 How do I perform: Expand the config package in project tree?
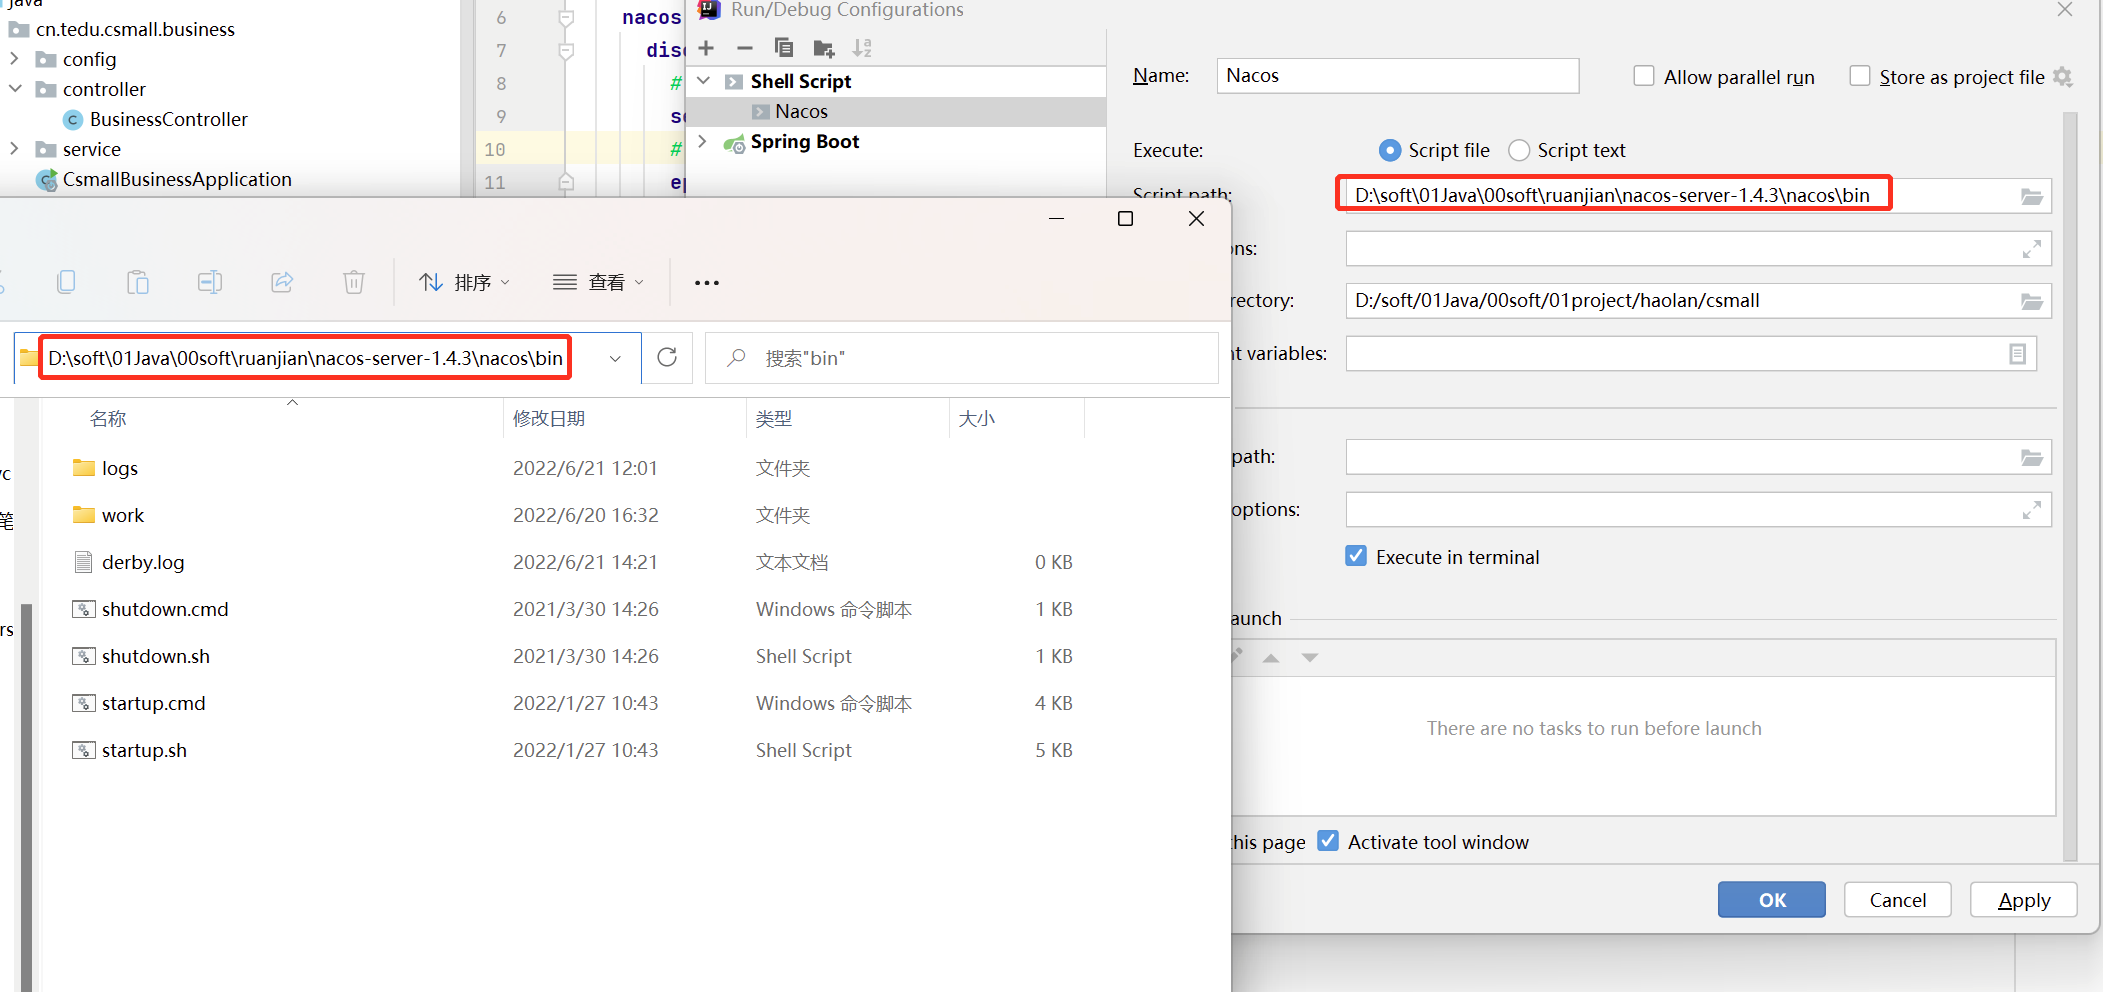tap(14, 59)
